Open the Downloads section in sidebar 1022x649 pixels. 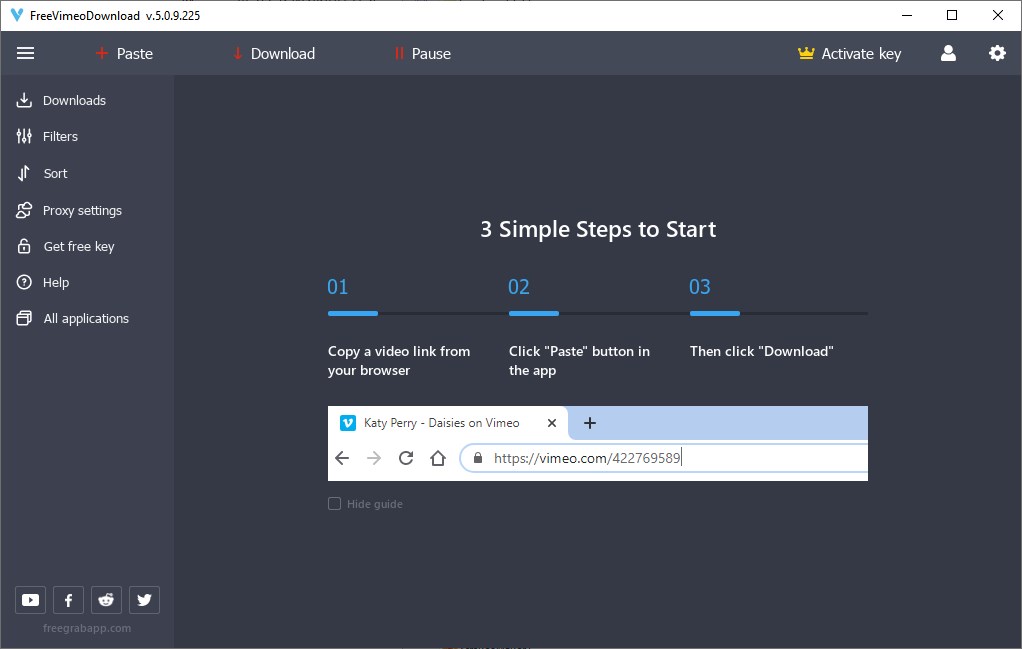(x=73, y=100)
